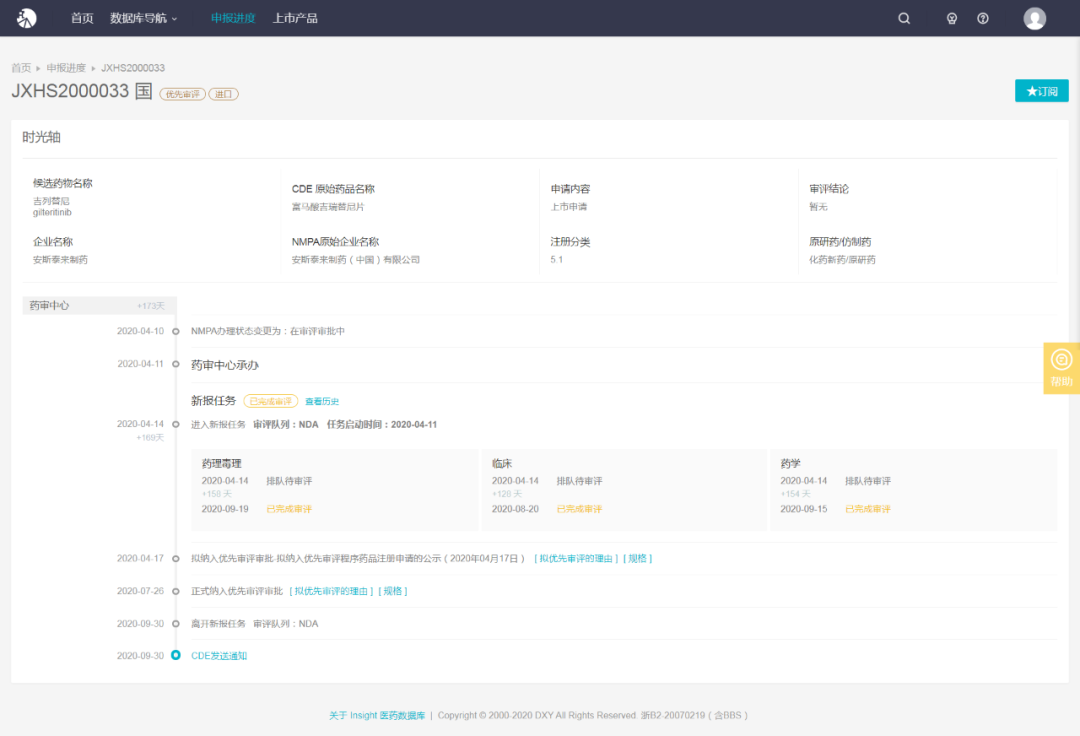Open the 上市产品 navigation tab

point(295,18)
